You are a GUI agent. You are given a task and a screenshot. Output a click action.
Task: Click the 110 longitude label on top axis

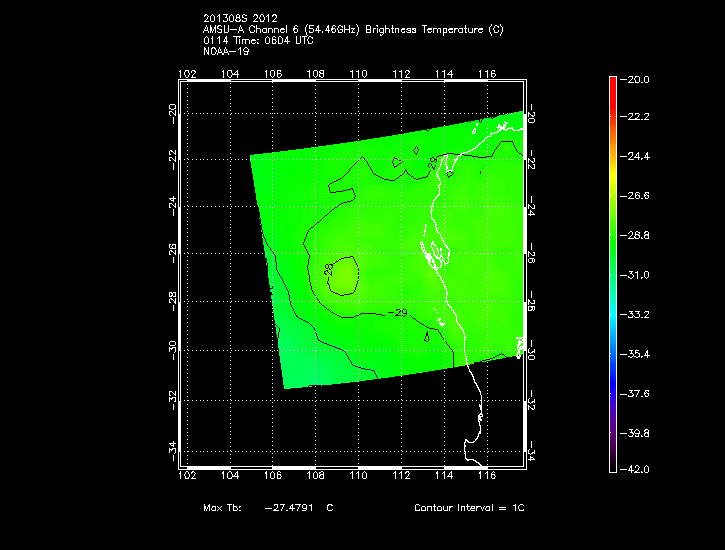pos(358,74)
